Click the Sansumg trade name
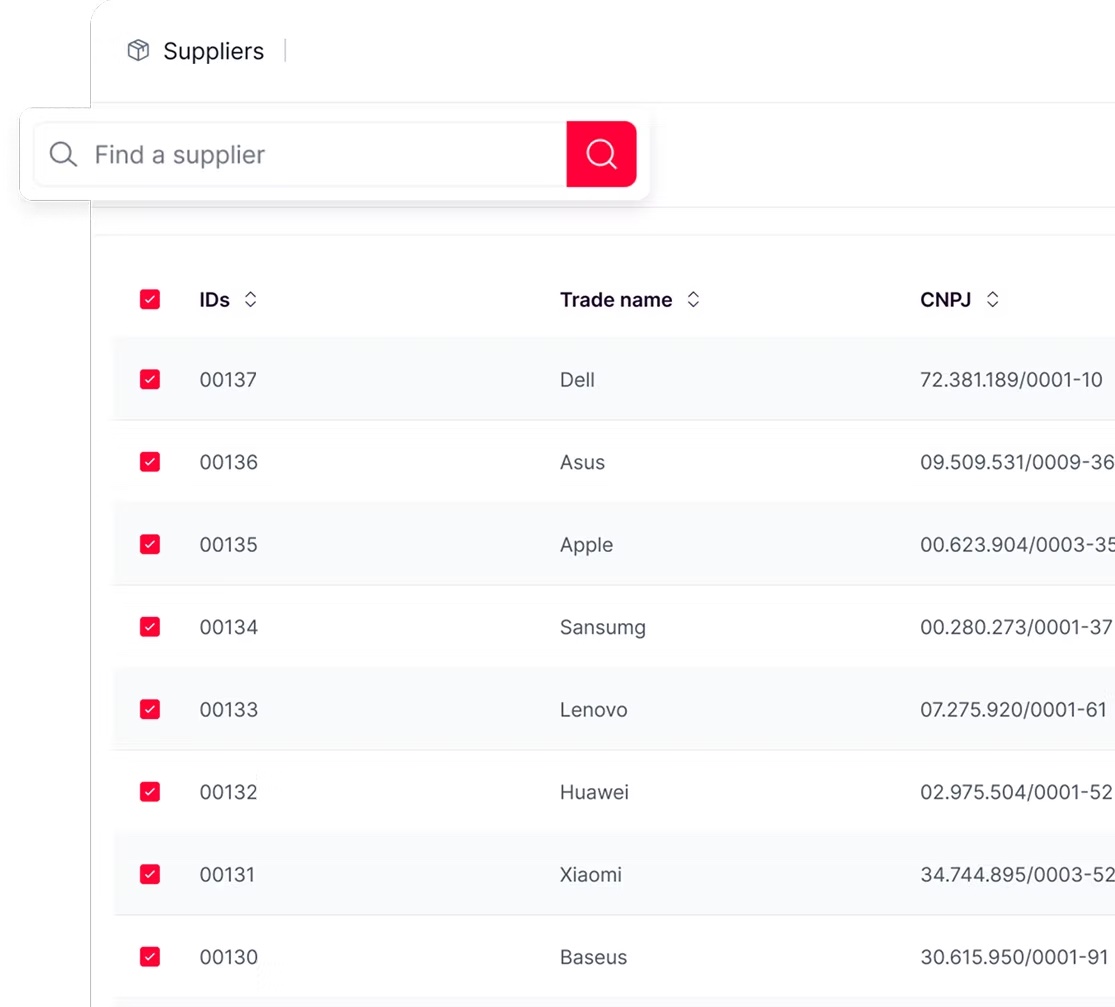 tap(602, 628)
